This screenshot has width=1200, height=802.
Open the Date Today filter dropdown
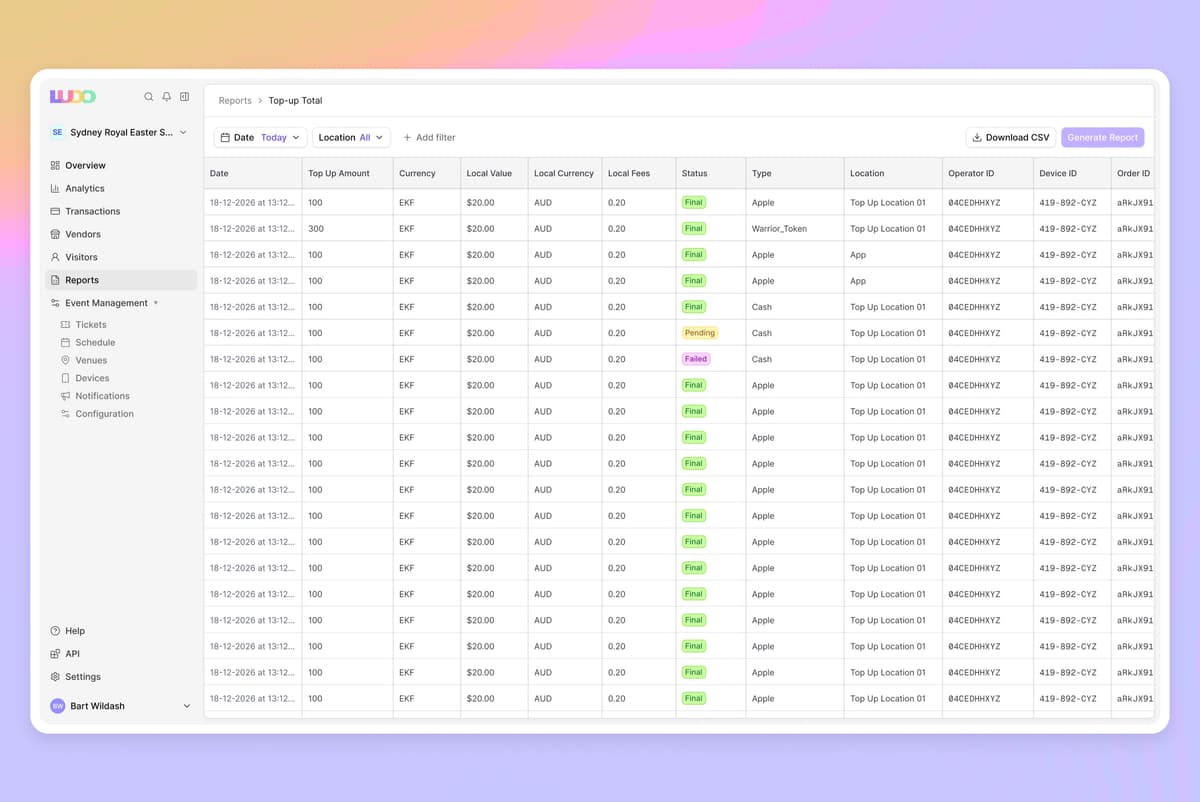pos(259,138)
